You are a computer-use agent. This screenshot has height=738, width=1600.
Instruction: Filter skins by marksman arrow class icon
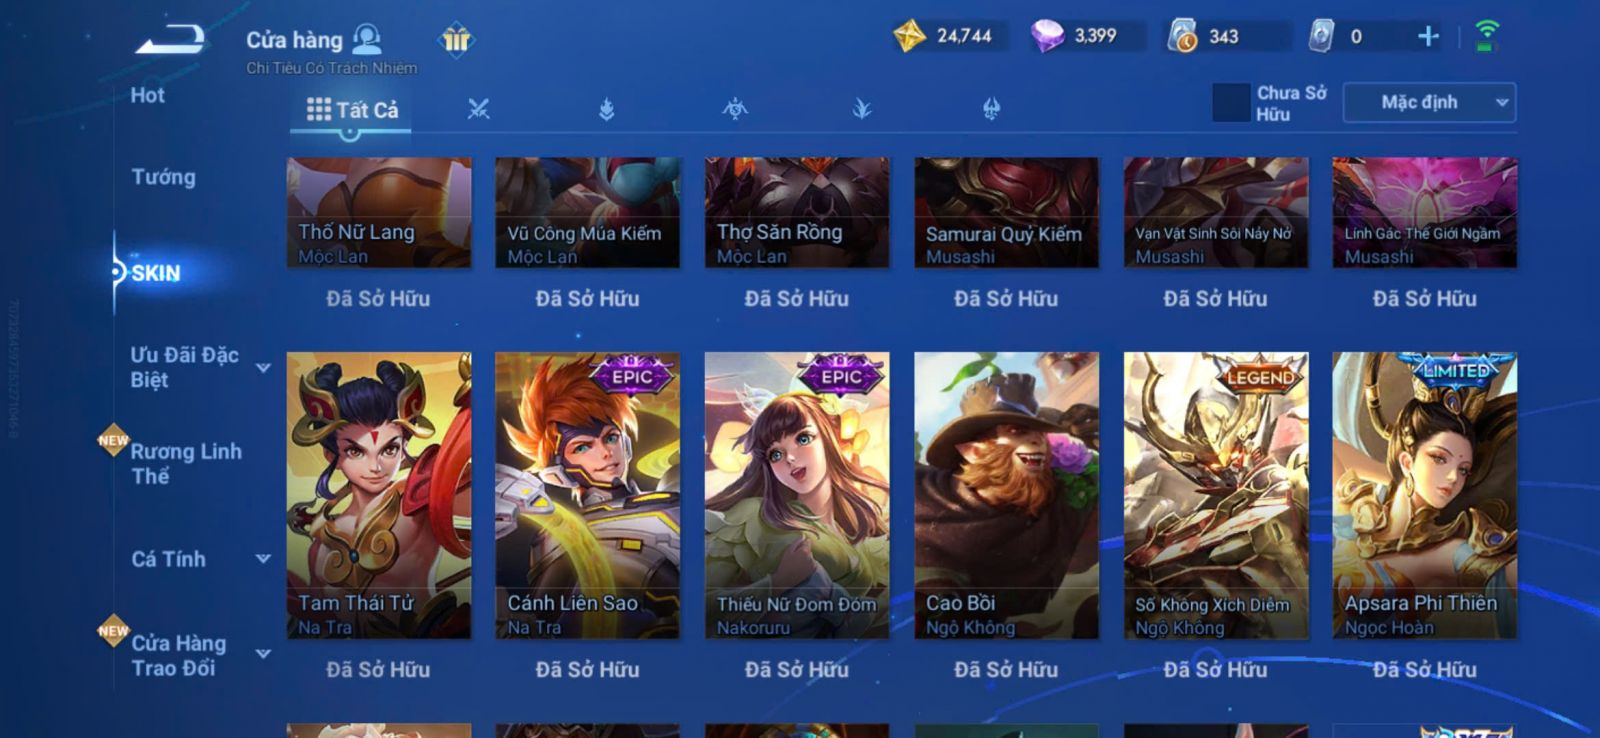tap(862, 109)
